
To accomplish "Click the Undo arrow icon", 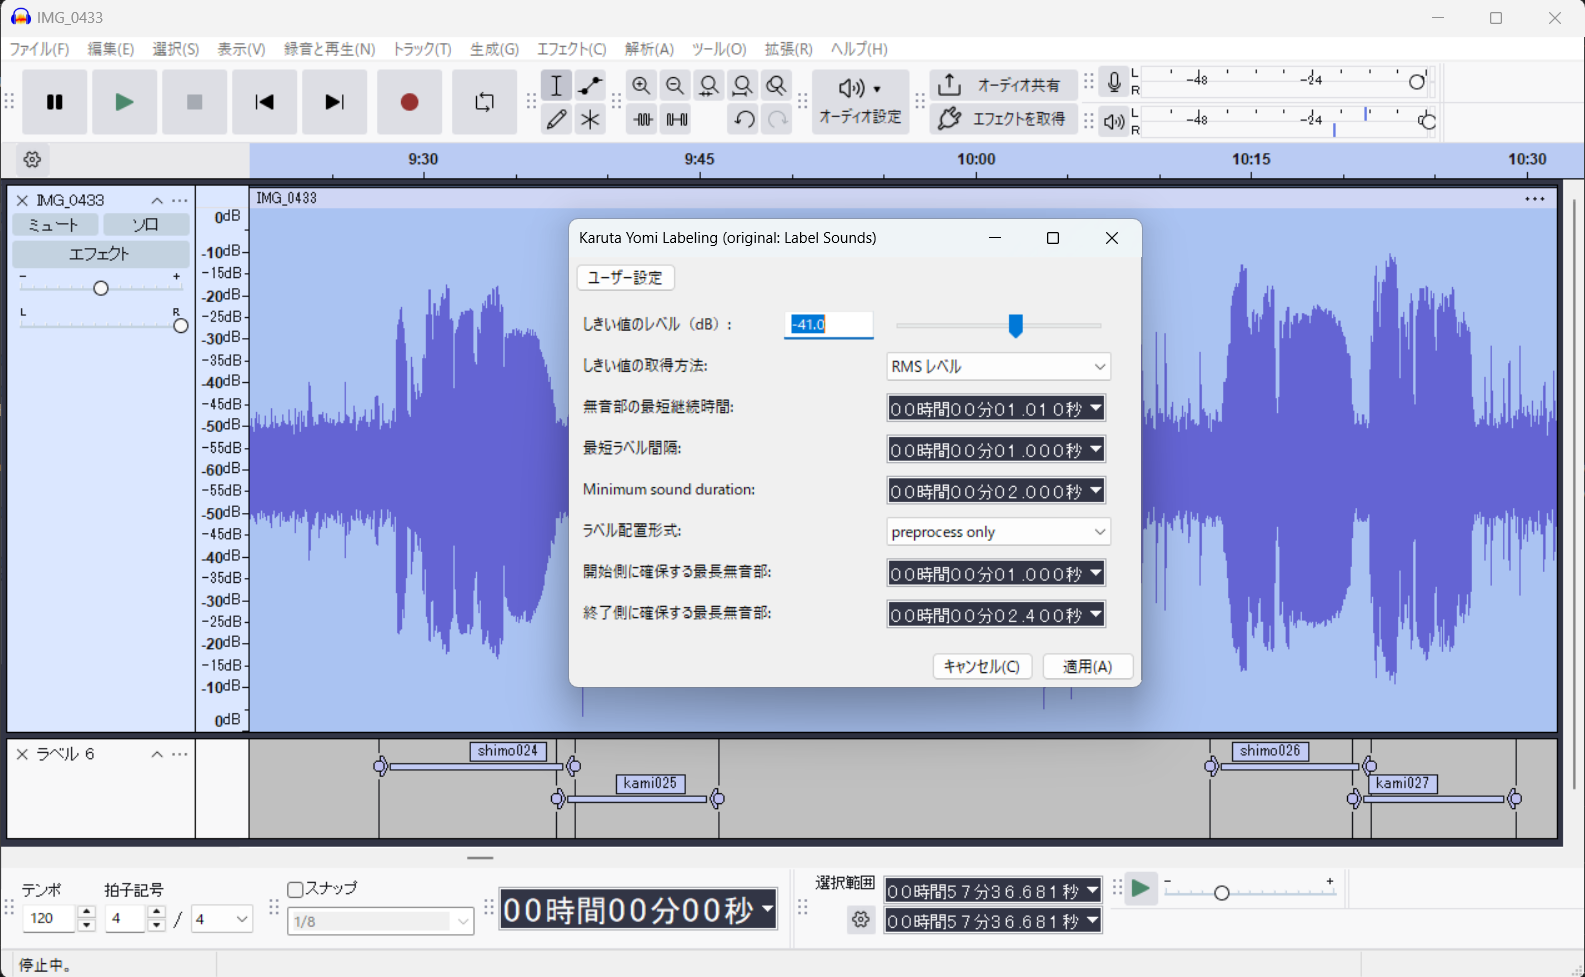I will coord(744,119).
